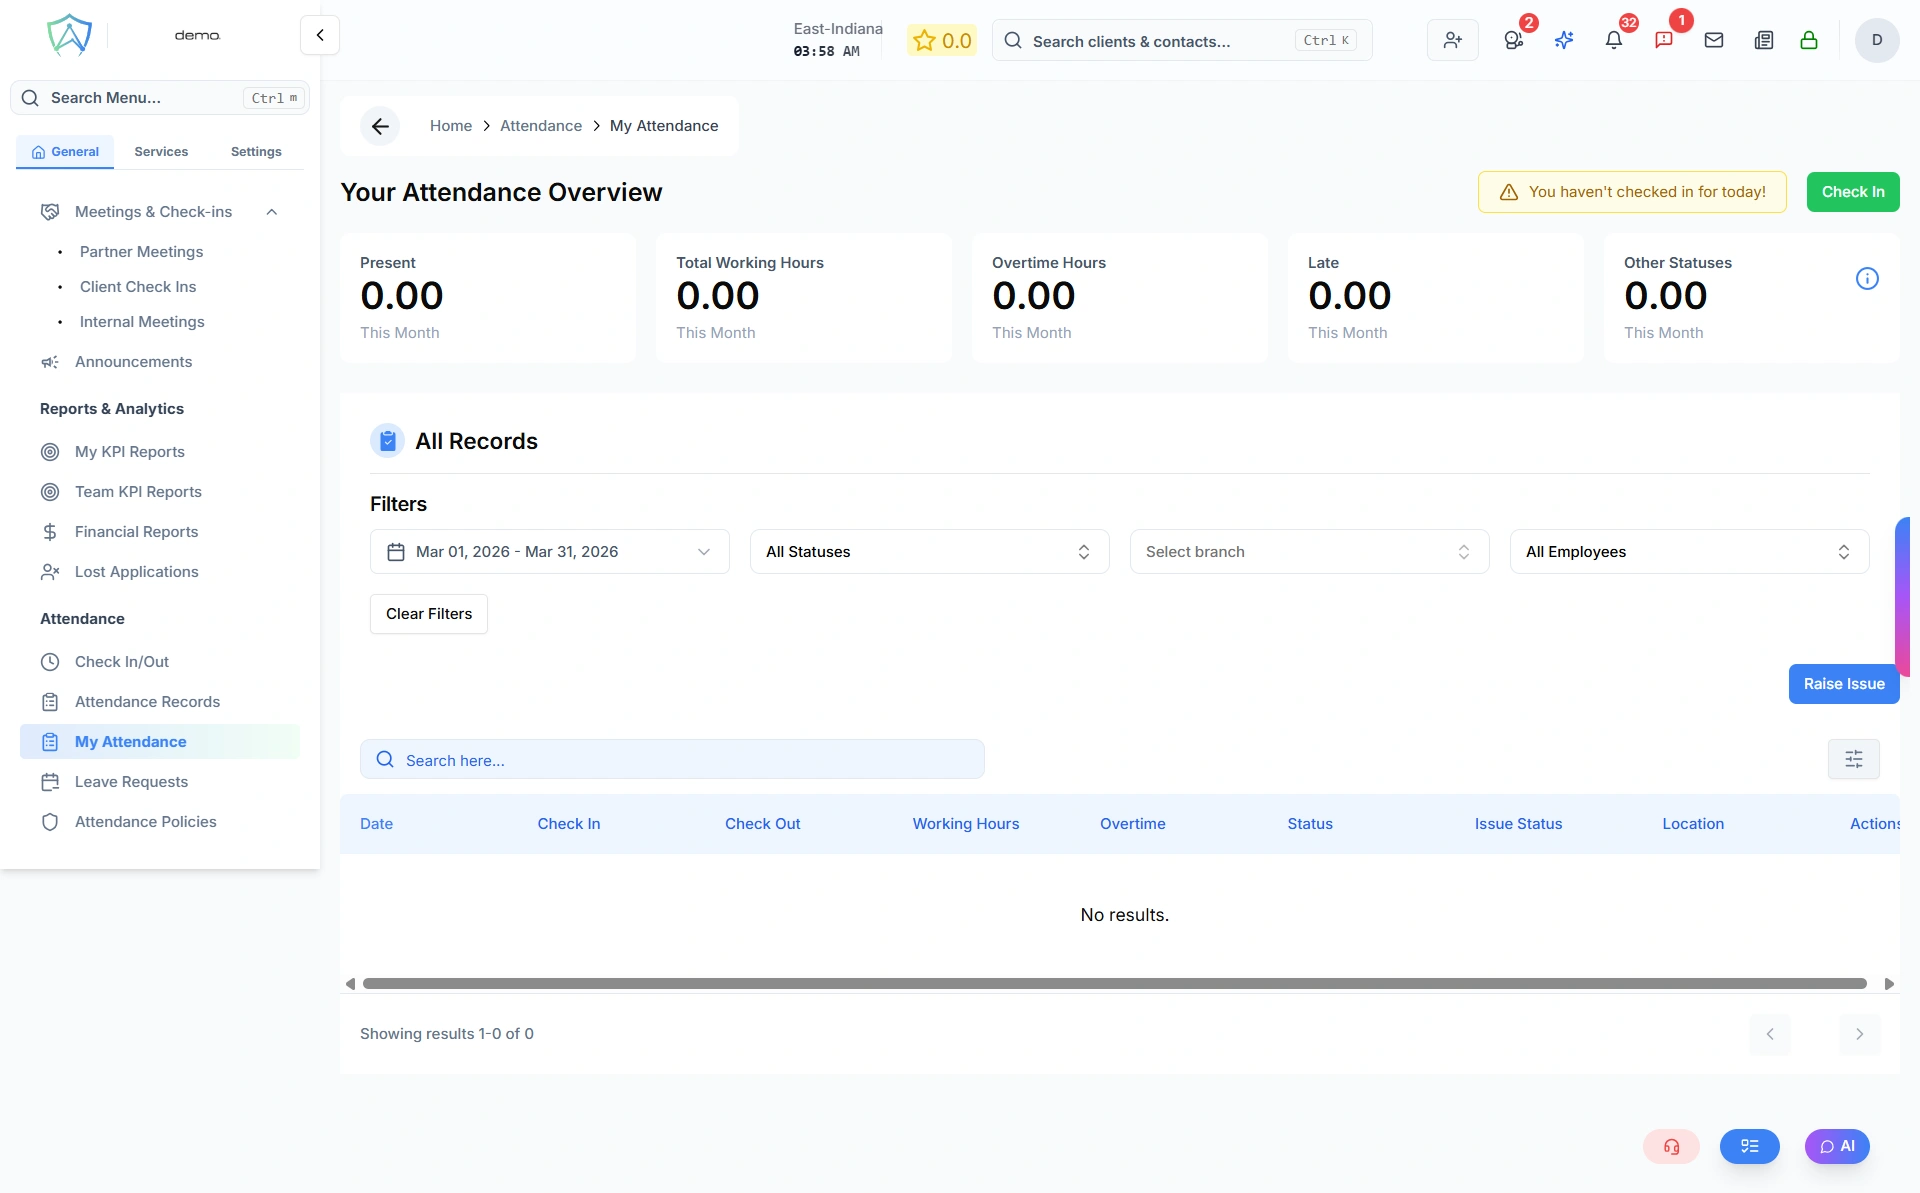Open the AI sparkle icon in header
This screenshot has width=1920, height=1193.
pyautogui.click(x=1564, y=40)
